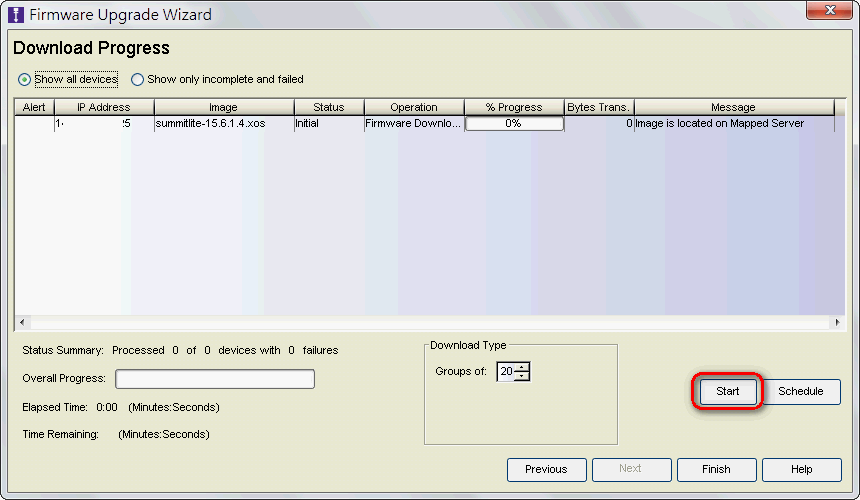Viewport: 860px width, 500px height.
Task: Select the Show all devices option
Action: coord(25,79)
